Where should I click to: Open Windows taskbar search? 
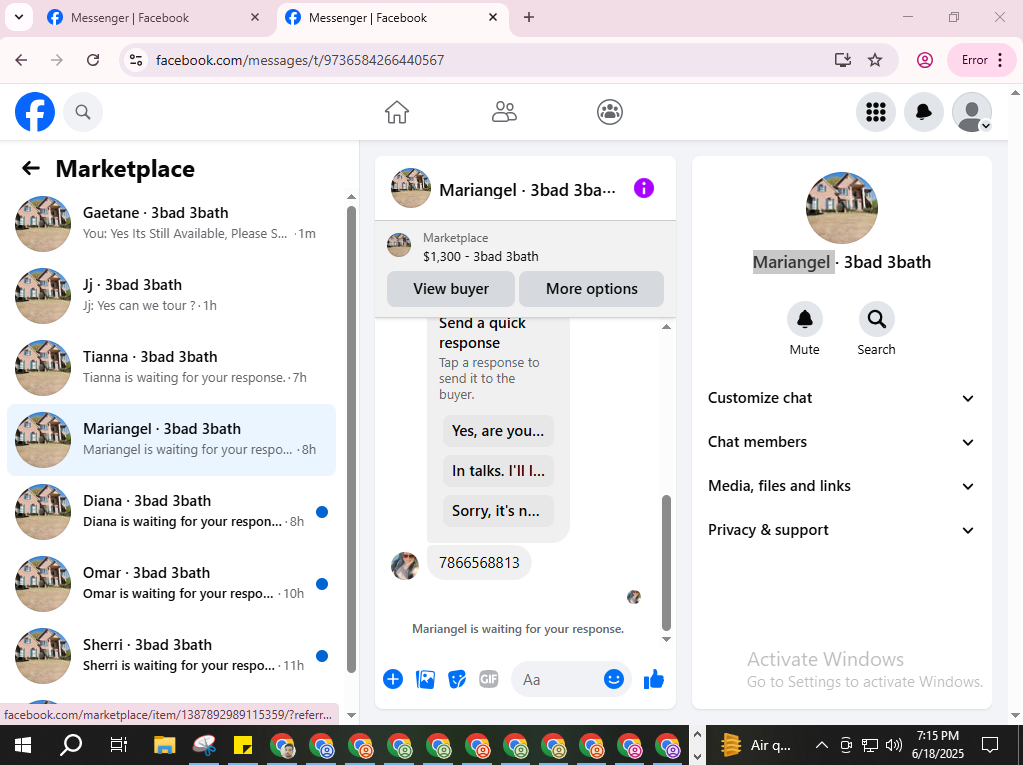tap(70, 745)
